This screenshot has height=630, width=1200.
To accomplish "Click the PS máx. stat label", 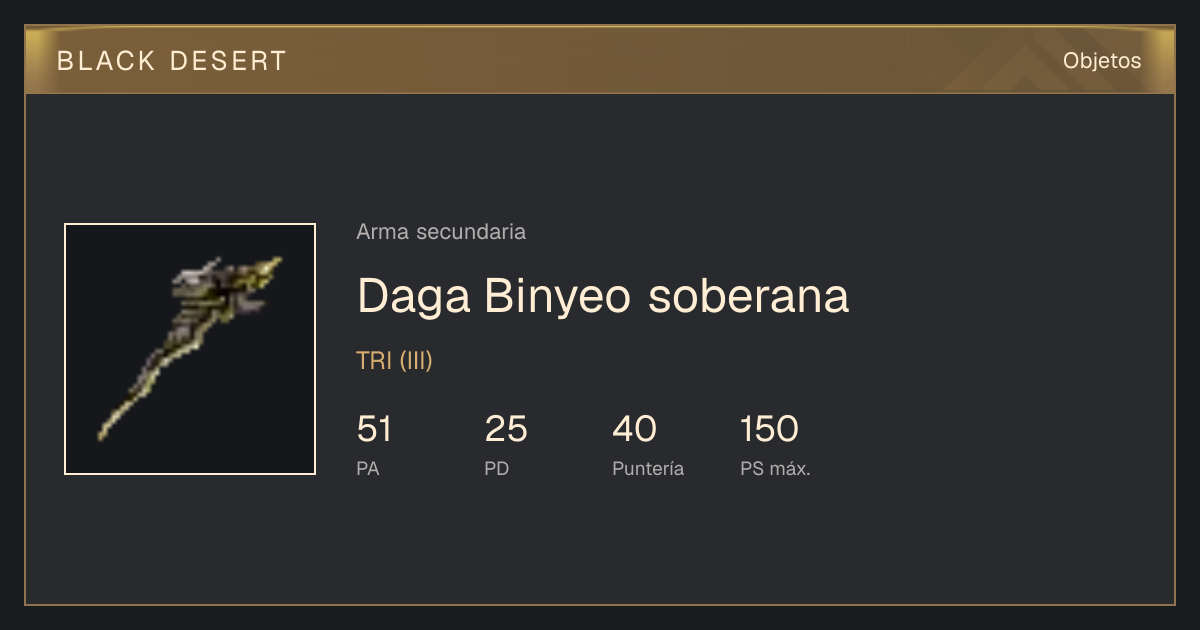I will 775,468.
